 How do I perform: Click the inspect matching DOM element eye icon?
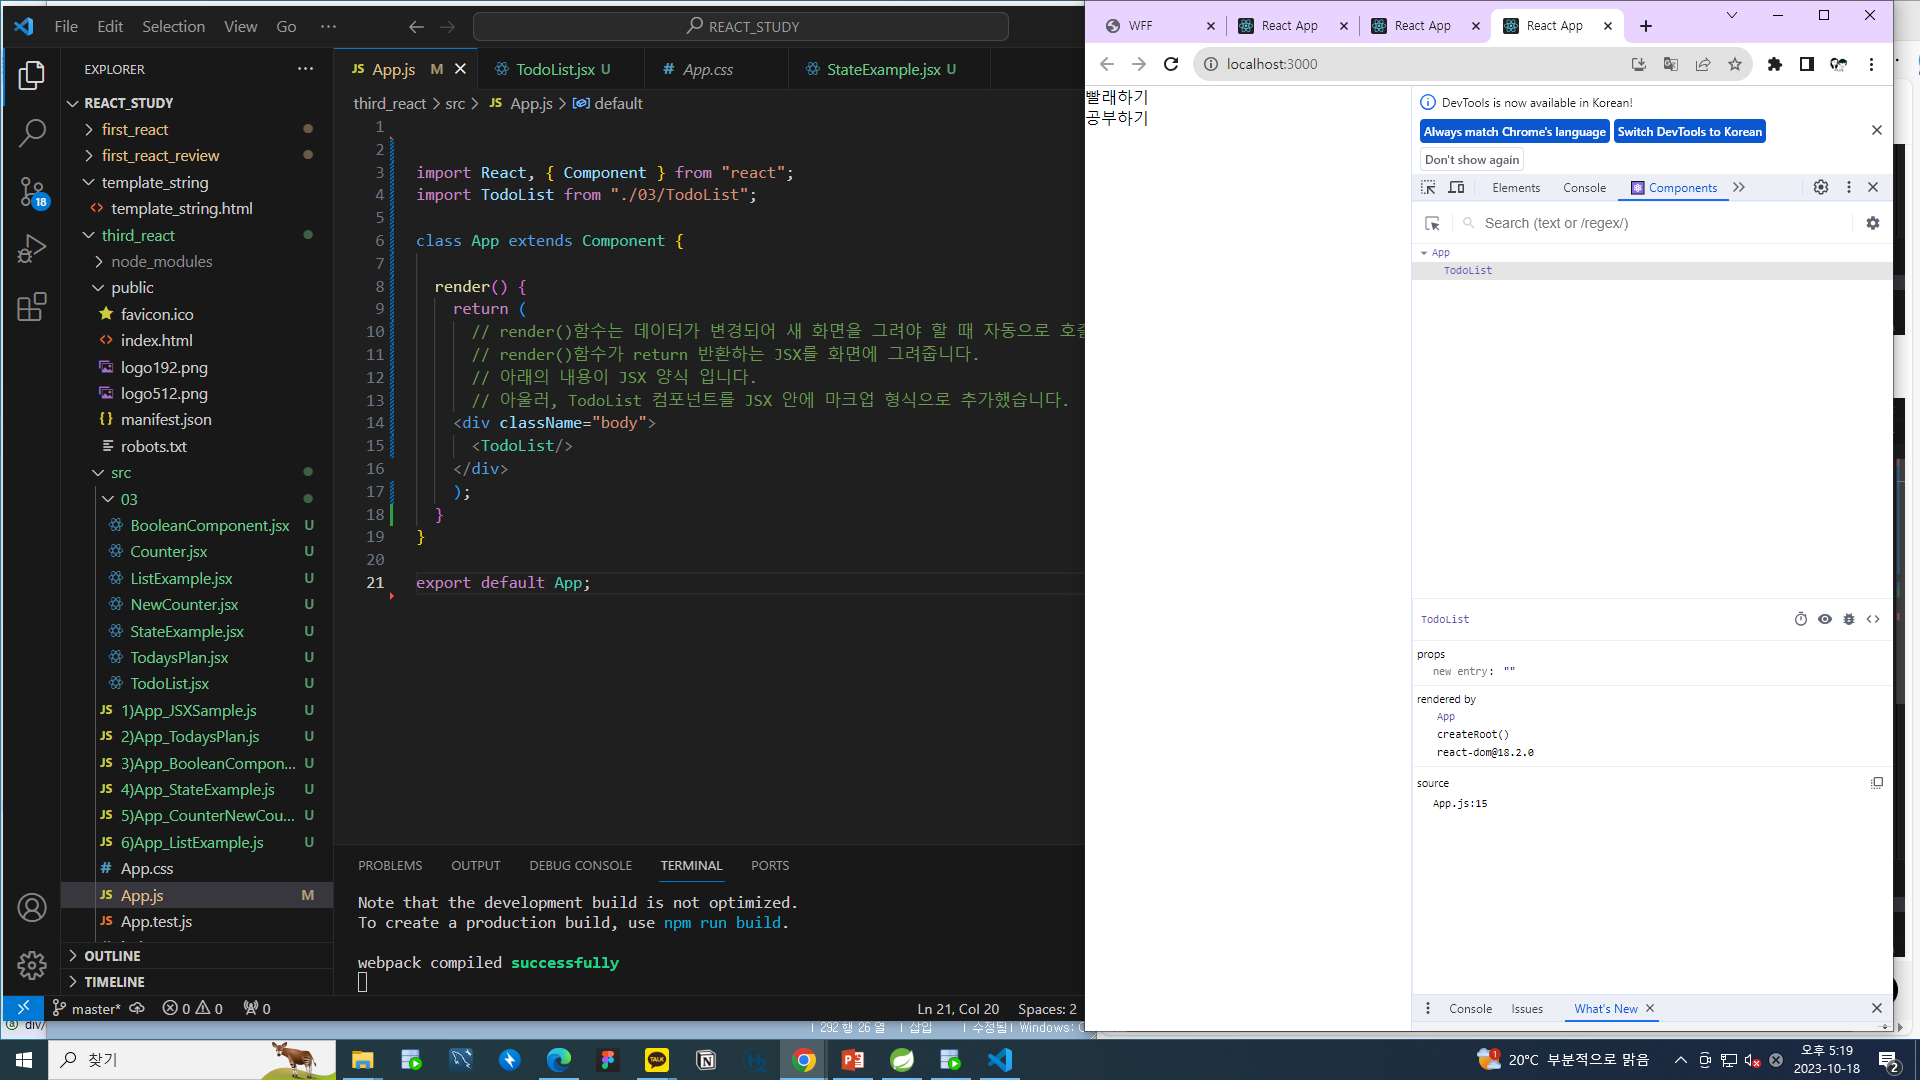[x=1825, y=619]
